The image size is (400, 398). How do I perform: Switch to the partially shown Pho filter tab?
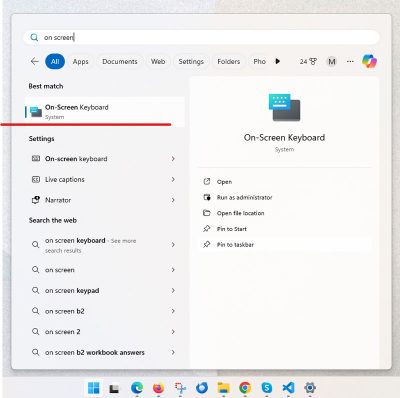tap(259, 61)
